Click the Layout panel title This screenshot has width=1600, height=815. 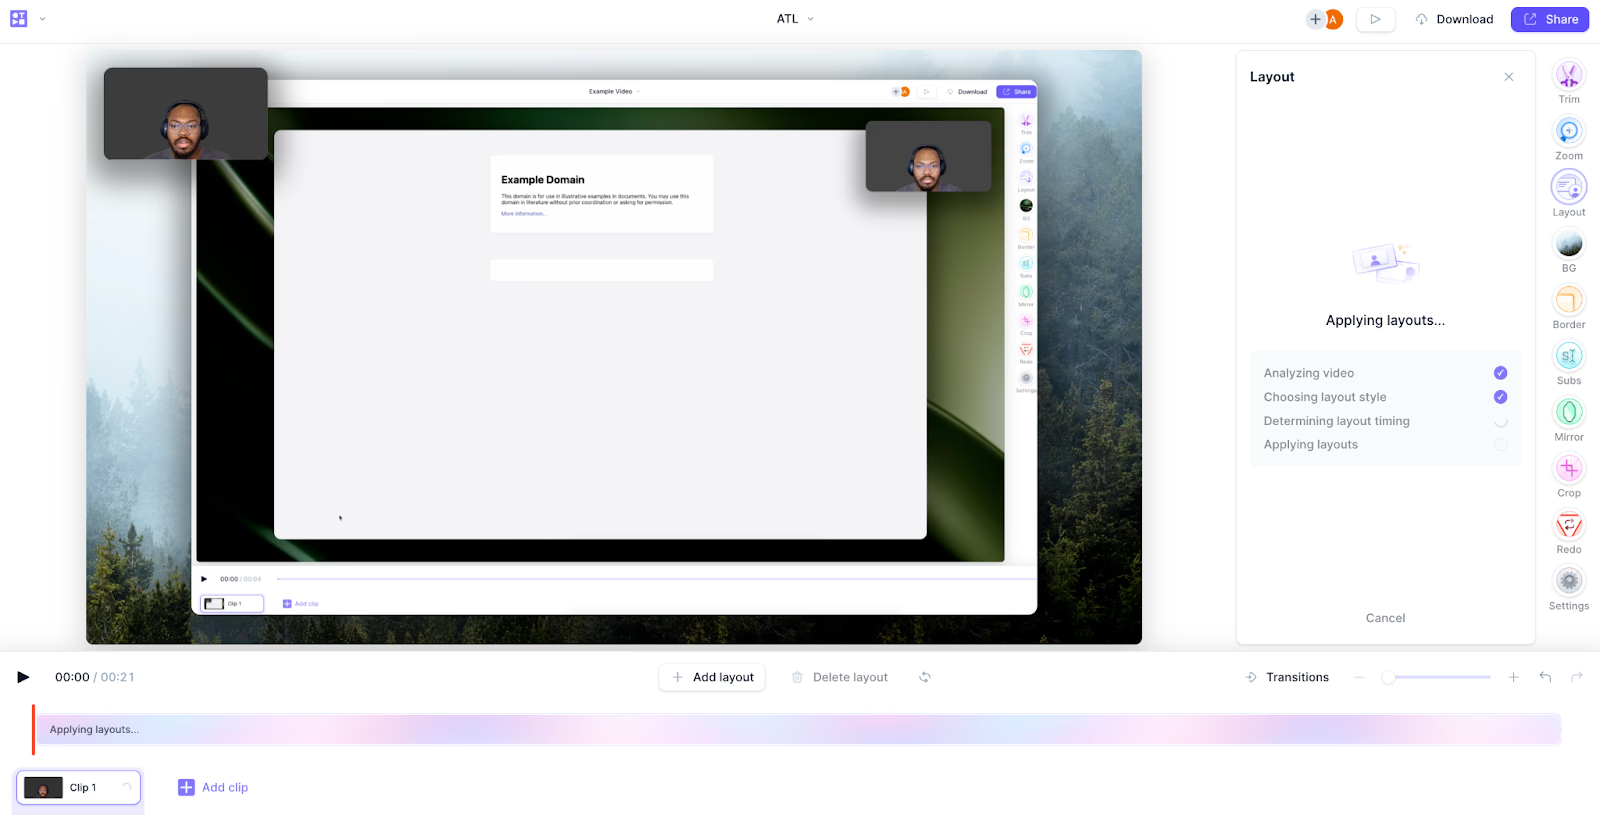(x=1272, y=77)
